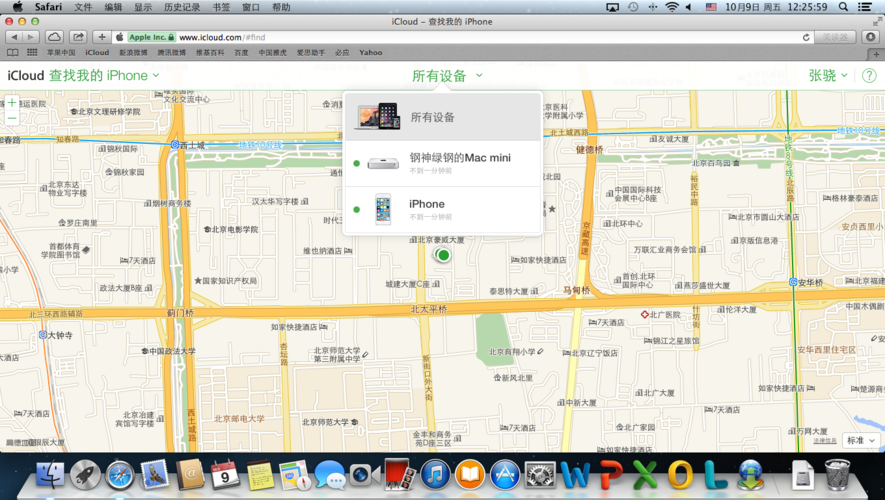This screenshot has height=500, width=885.
Task: Open Notes app in the Dock
Action: 260,475
